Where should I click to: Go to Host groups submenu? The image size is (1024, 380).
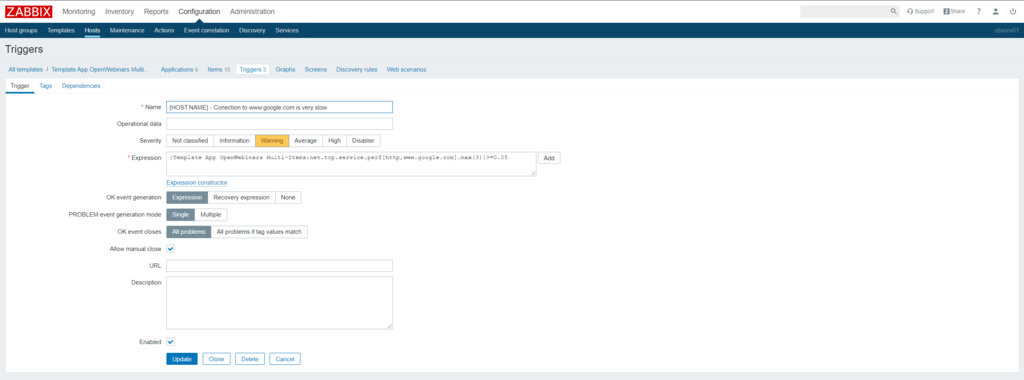click(21, 30)
